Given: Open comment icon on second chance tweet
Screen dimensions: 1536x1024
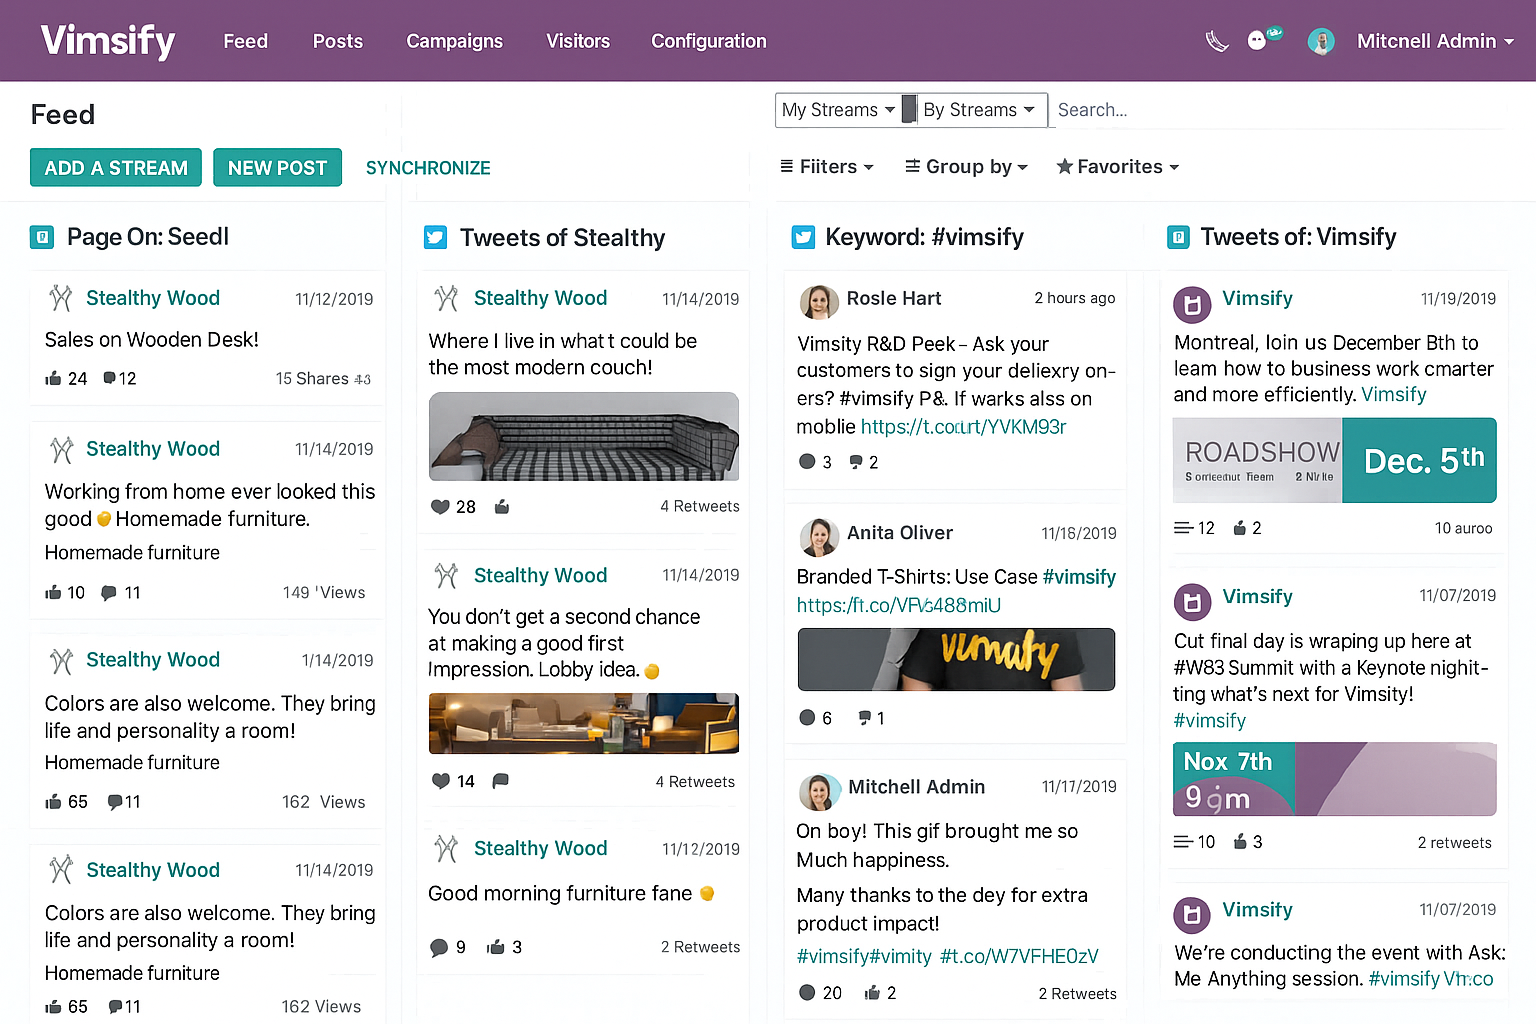Looking at the screenshot, I should click(x=501, y=781).
